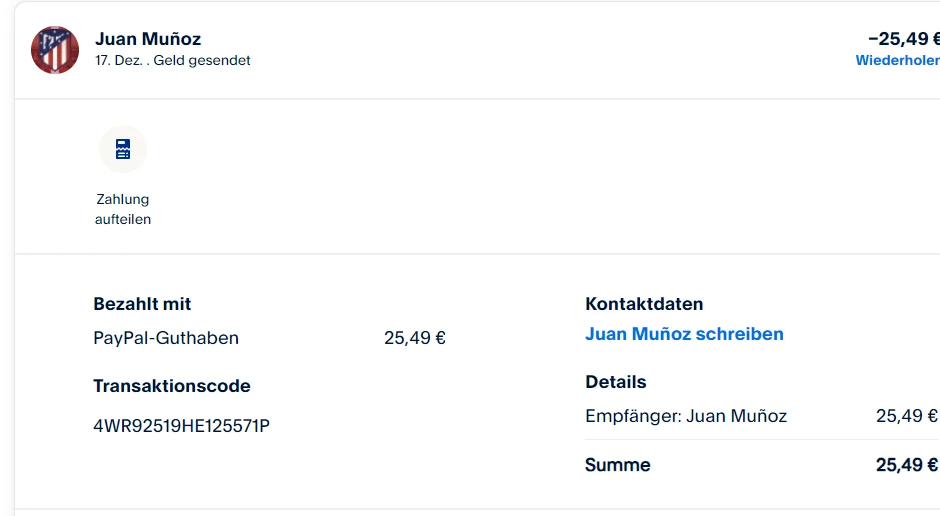The width and height of the screenshot is (940, 516).
Task: Click the Summe label
Action: pyautogui.click(x=618, y=465)
